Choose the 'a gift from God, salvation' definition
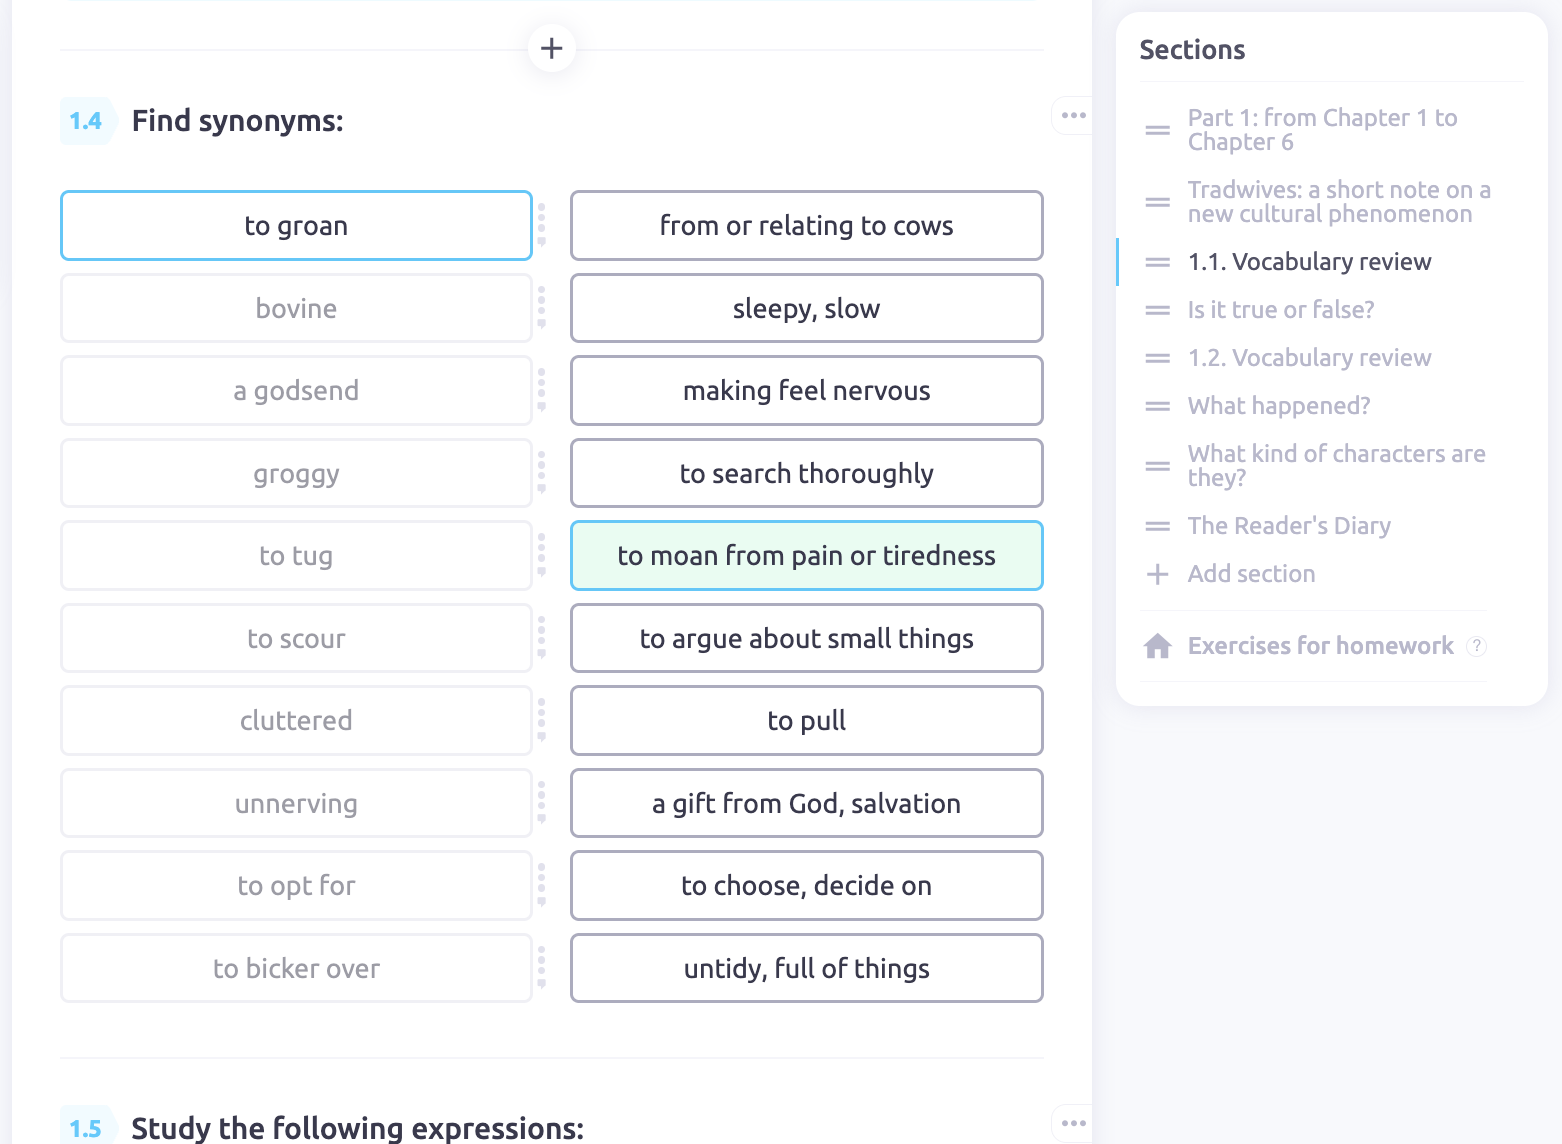 806,803
